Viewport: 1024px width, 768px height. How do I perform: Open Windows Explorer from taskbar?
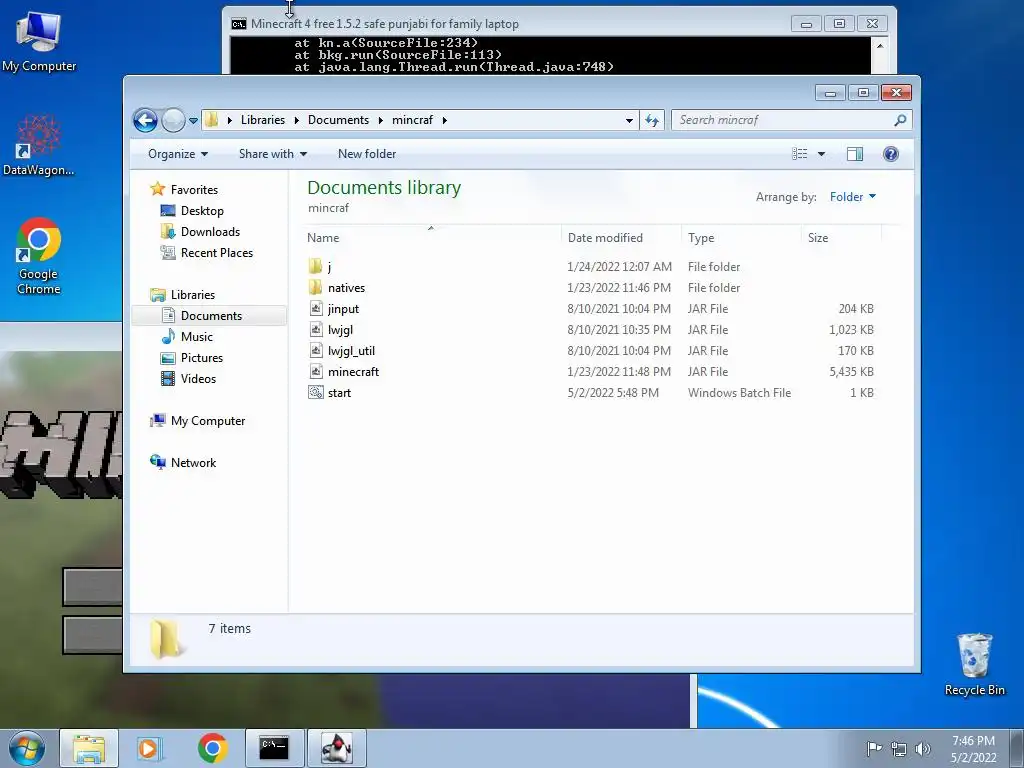pyautogui.click(x=89, y=748)
